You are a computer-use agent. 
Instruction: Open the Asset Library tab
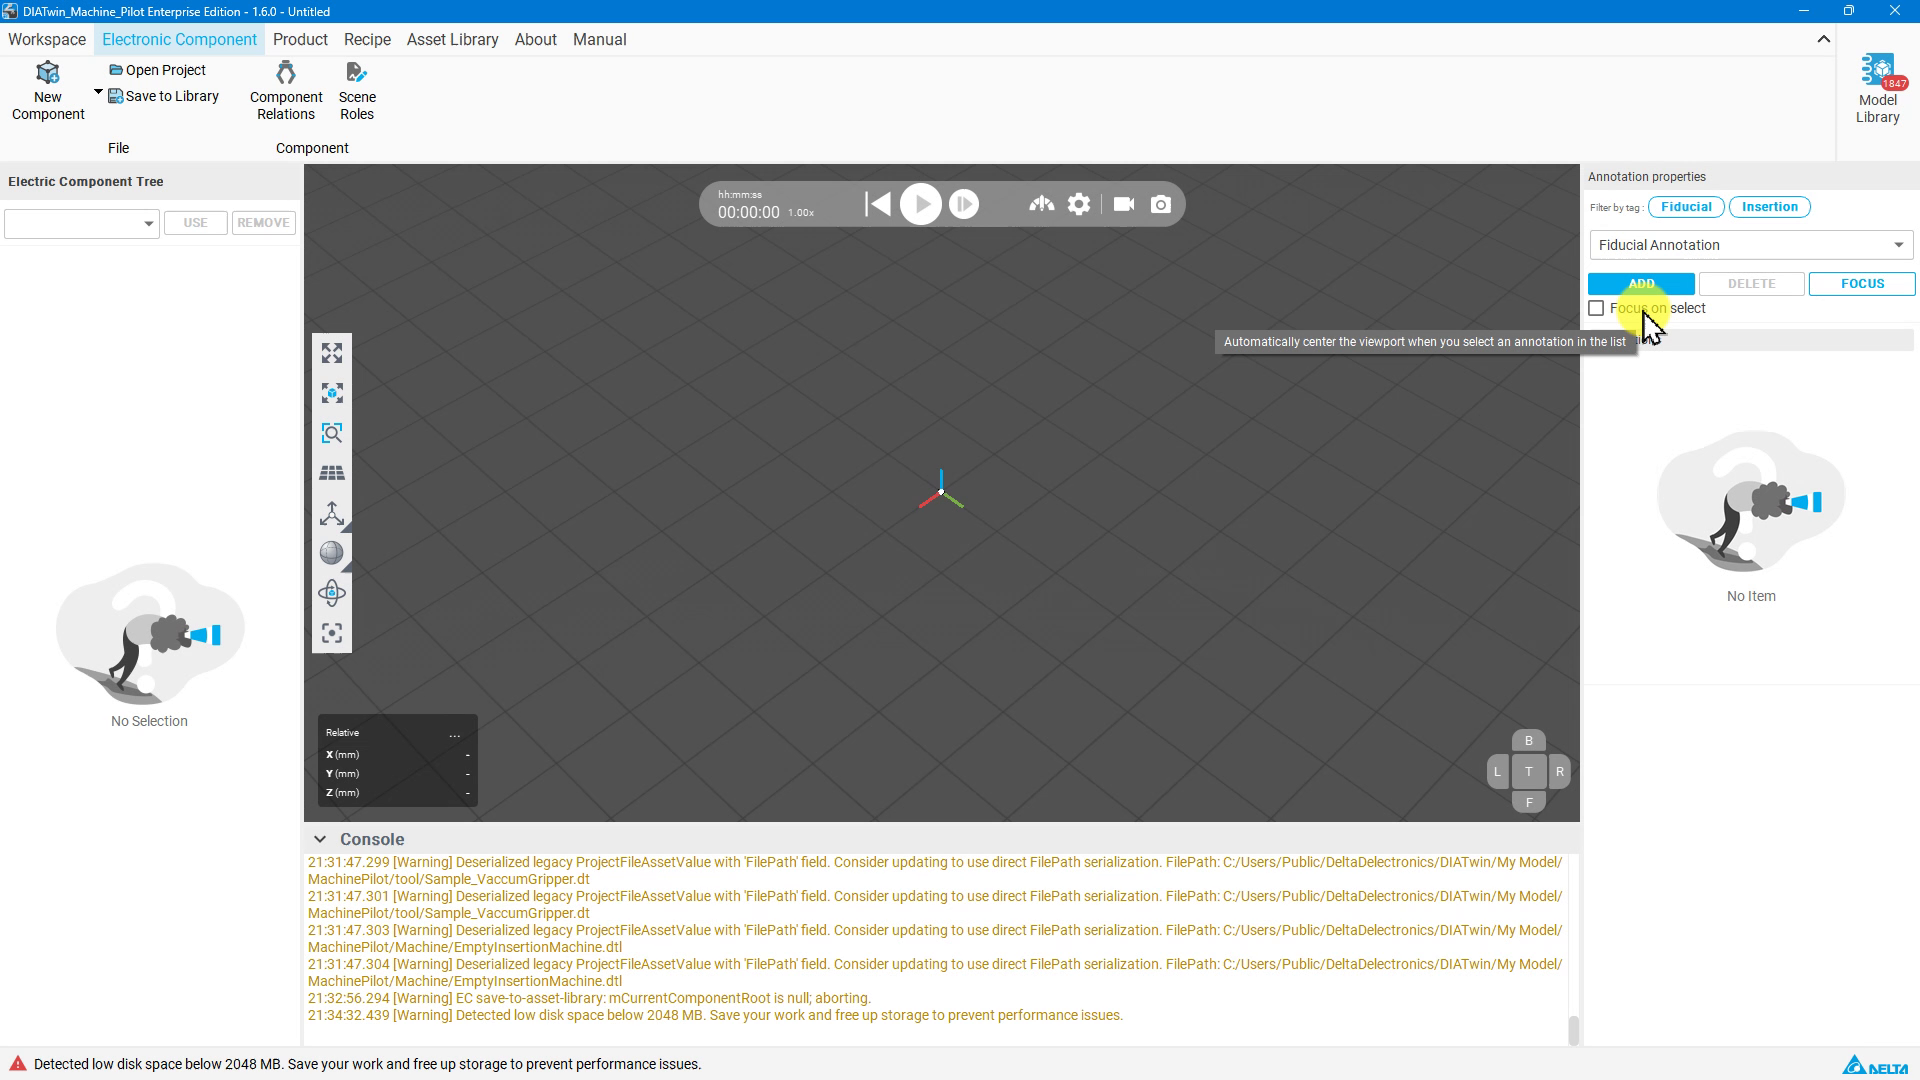pyautogui.click(x=452, y=40)
